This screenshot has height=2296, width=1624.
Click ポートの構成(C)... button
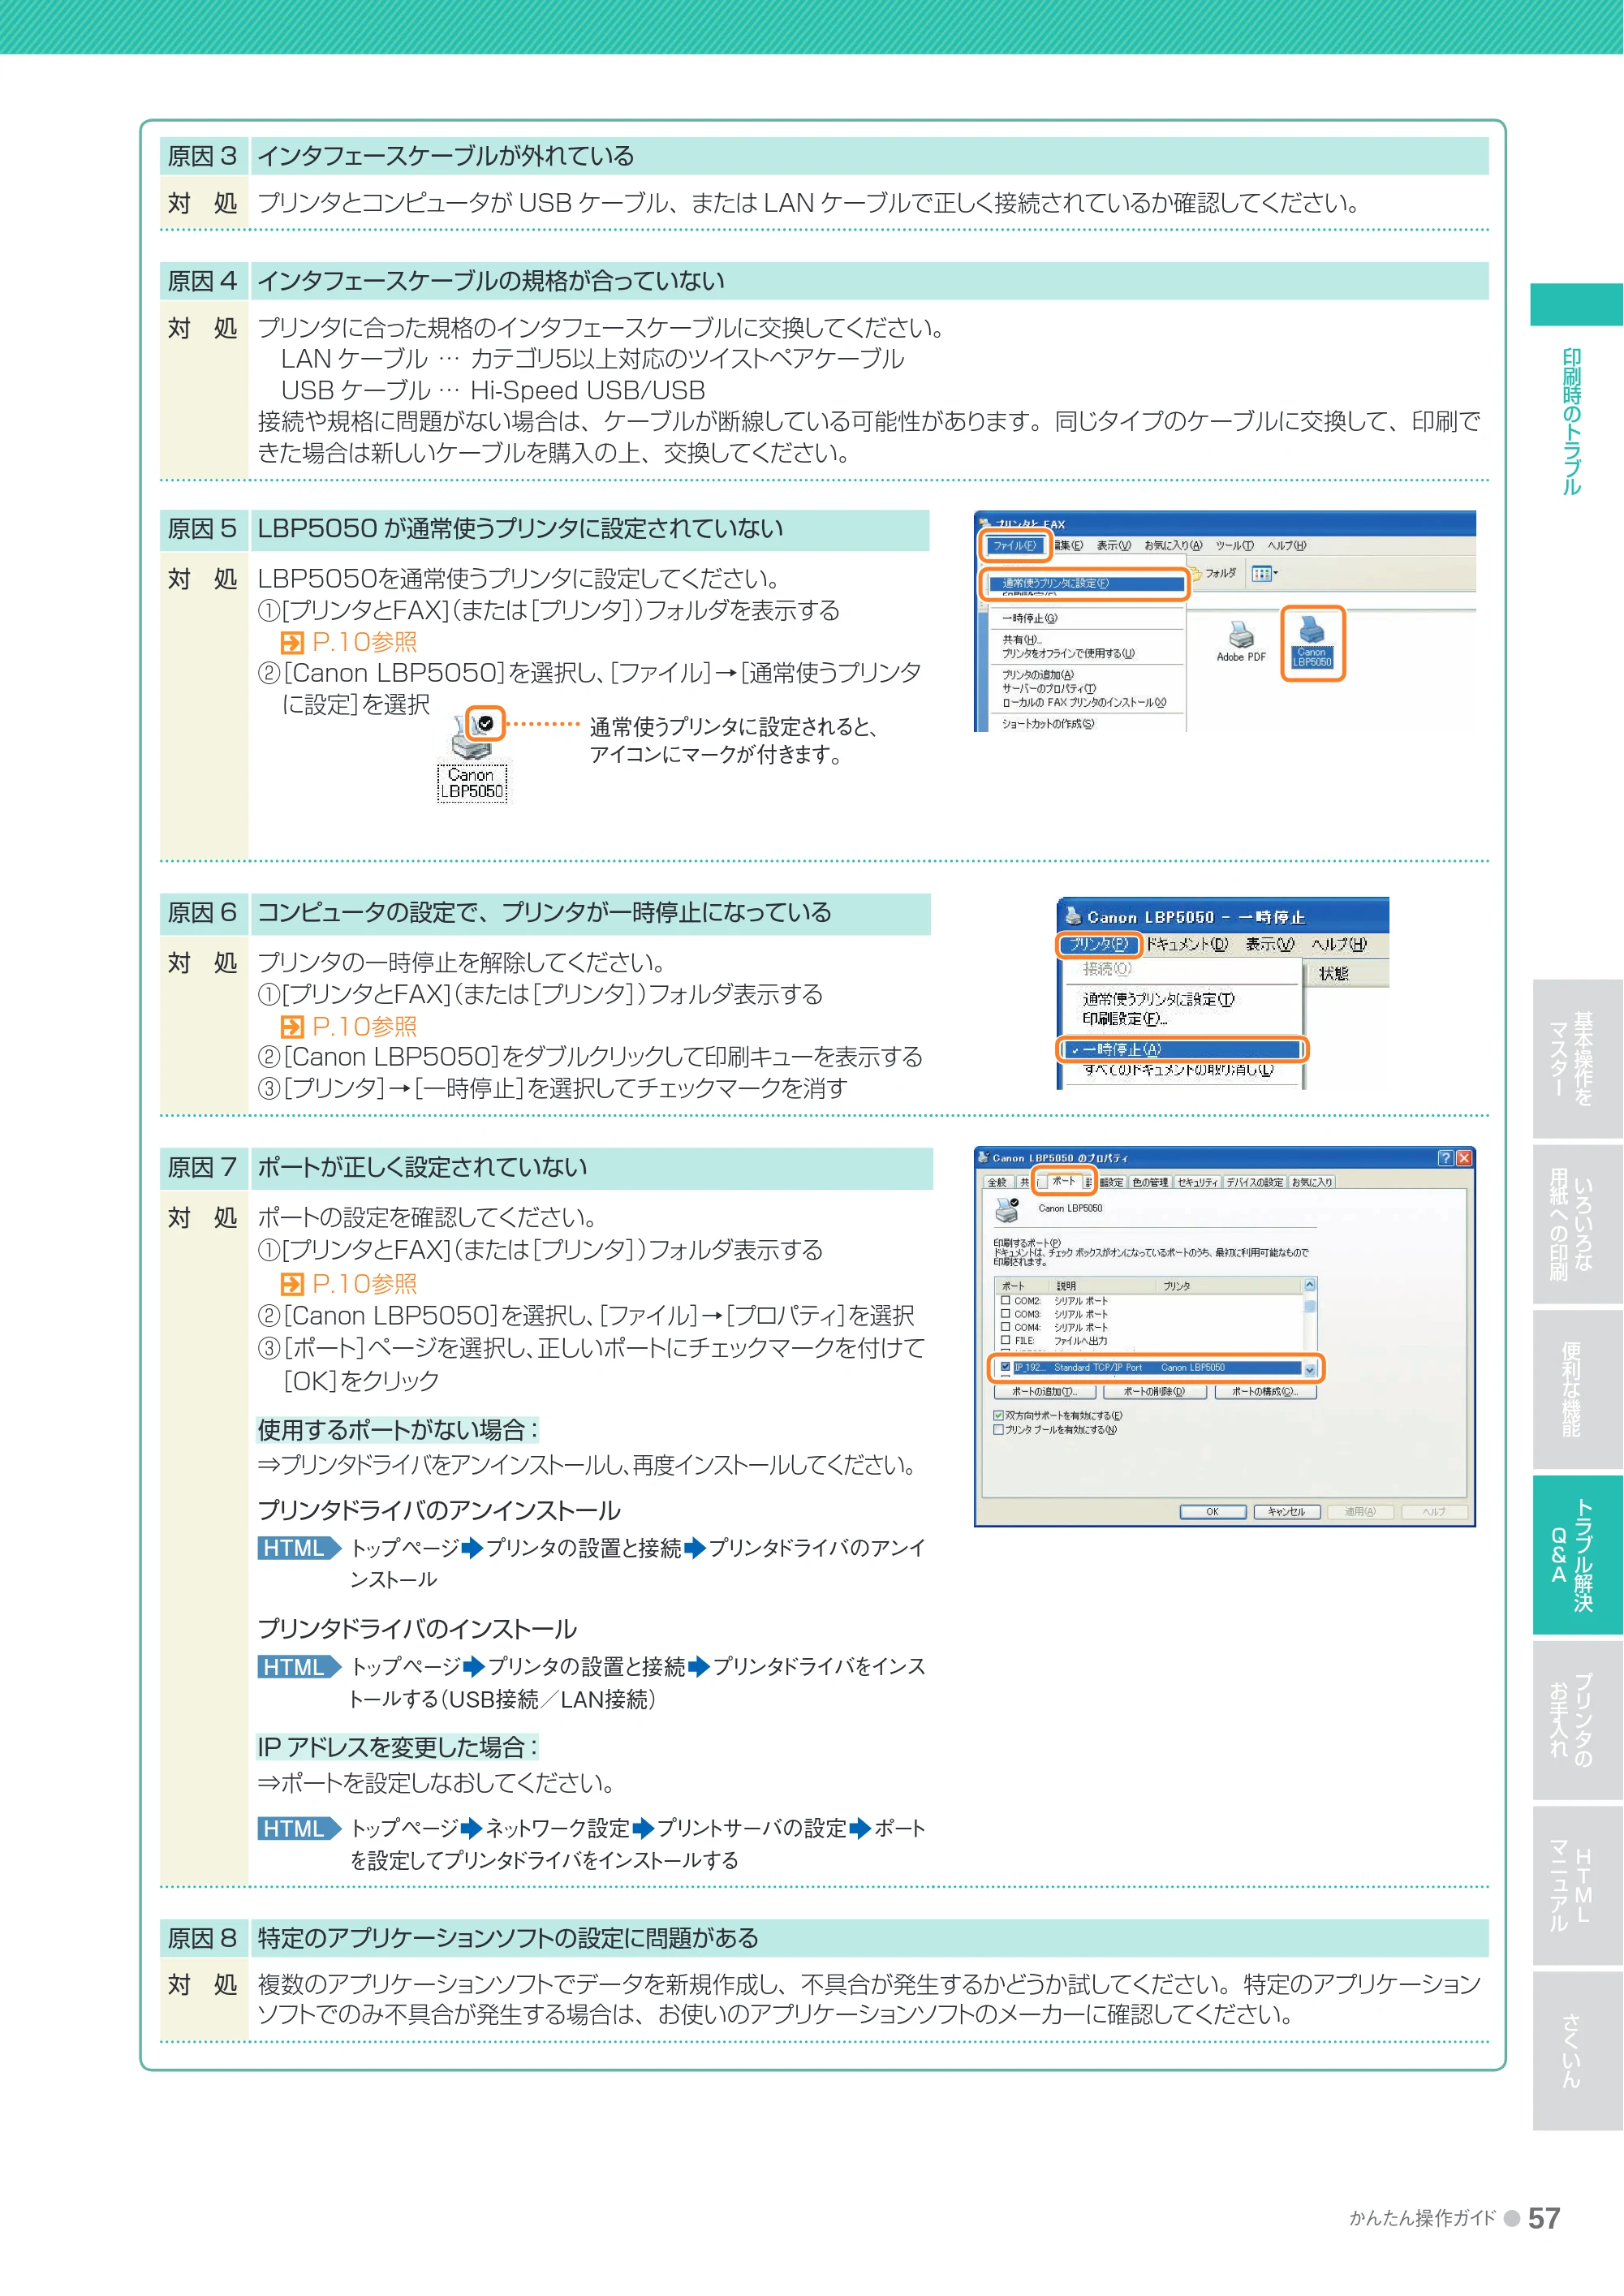1265,1391
